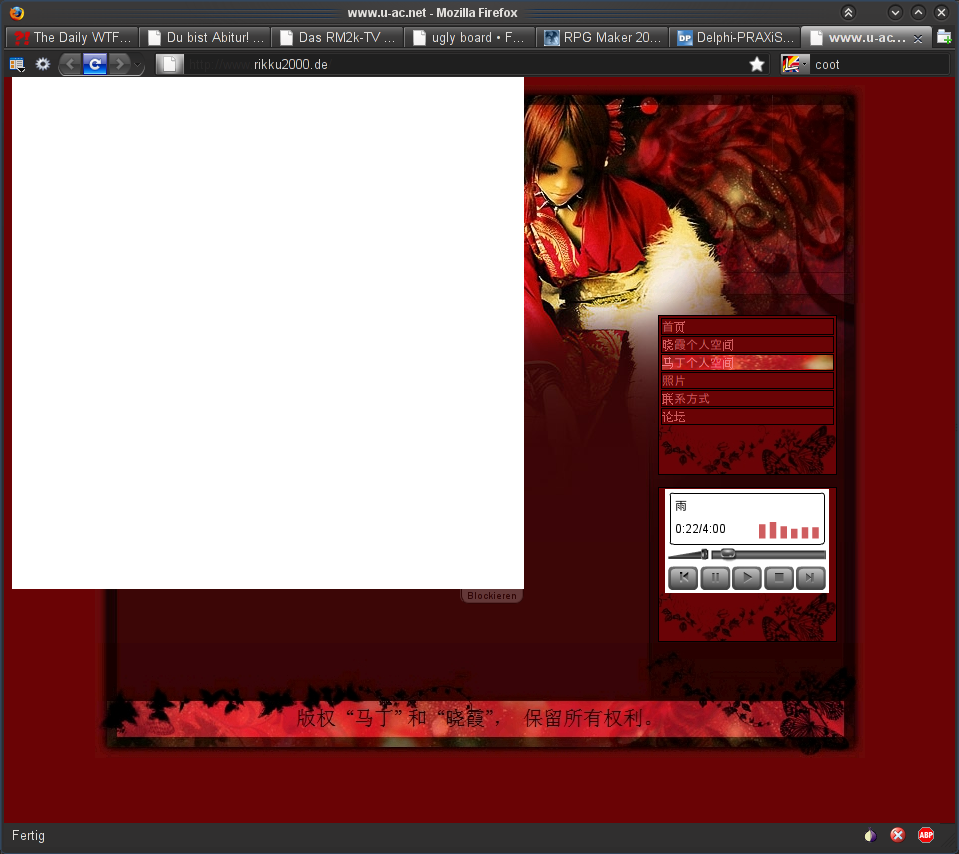
Task: Open the gear settings icon in toolbar
Action: (x=43, y=64)
